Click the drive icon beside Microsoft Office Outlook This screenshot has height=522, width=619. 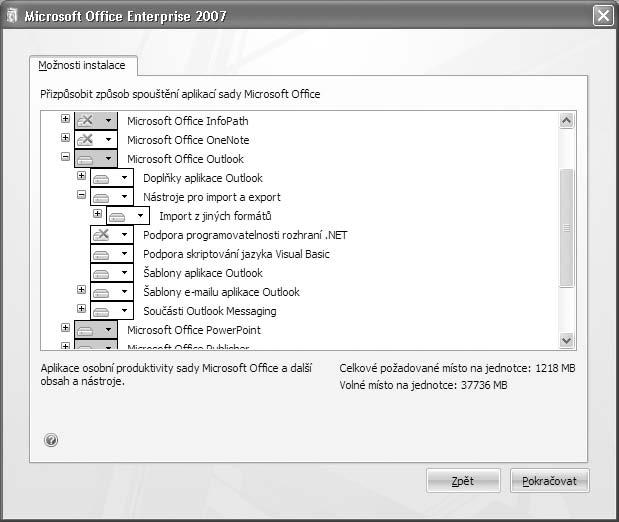pos(85,159)
